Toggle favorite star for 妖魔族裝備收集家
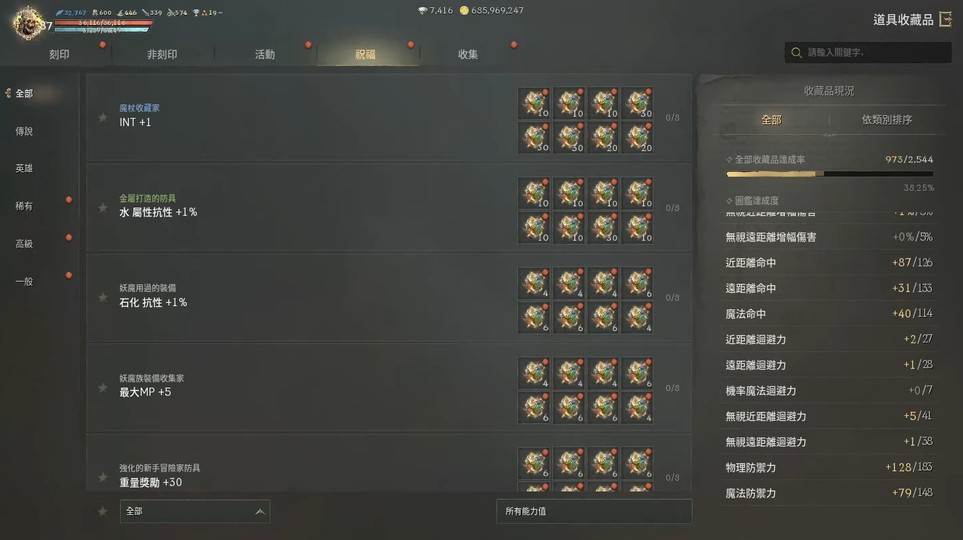The image size is (963, 540). [x=103, y=388]
